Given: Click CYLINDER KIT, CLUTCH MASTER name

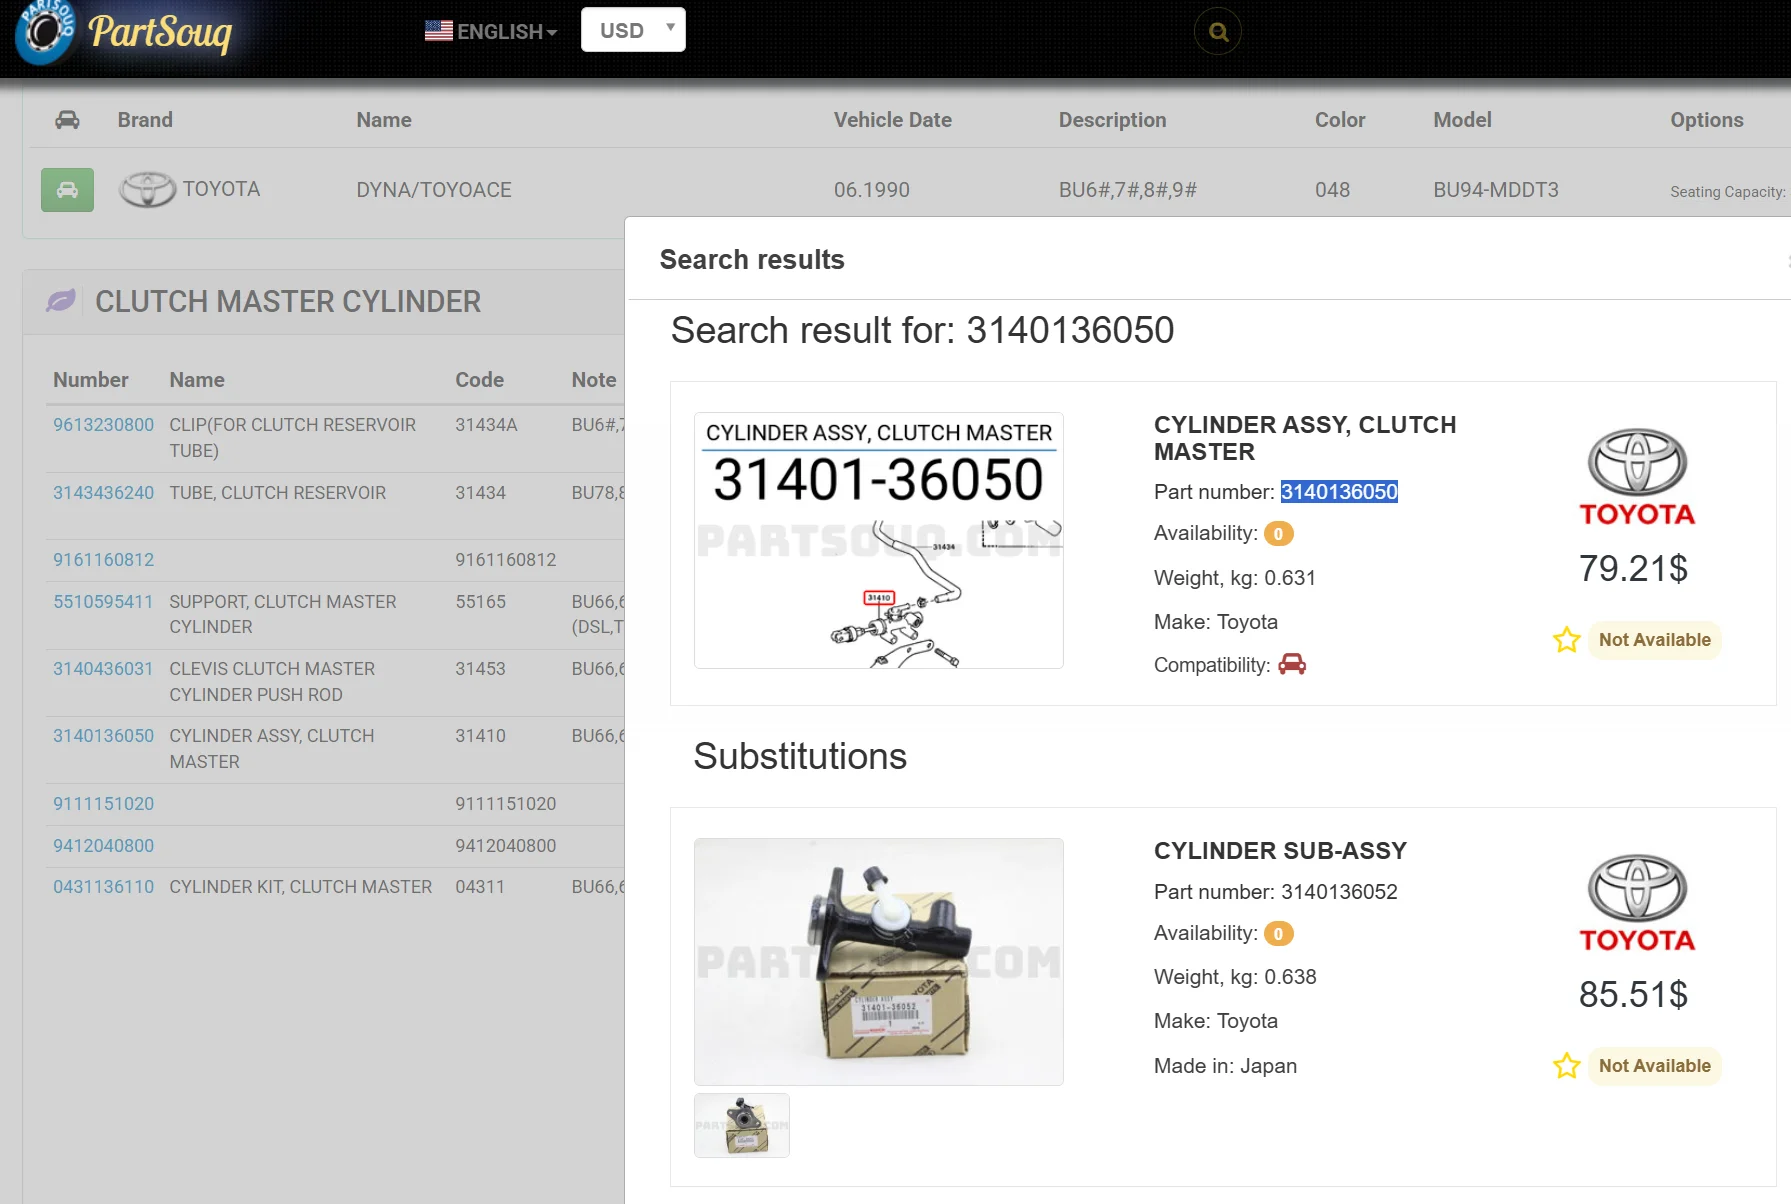Looking at the screenshot, I should [301, 887].
